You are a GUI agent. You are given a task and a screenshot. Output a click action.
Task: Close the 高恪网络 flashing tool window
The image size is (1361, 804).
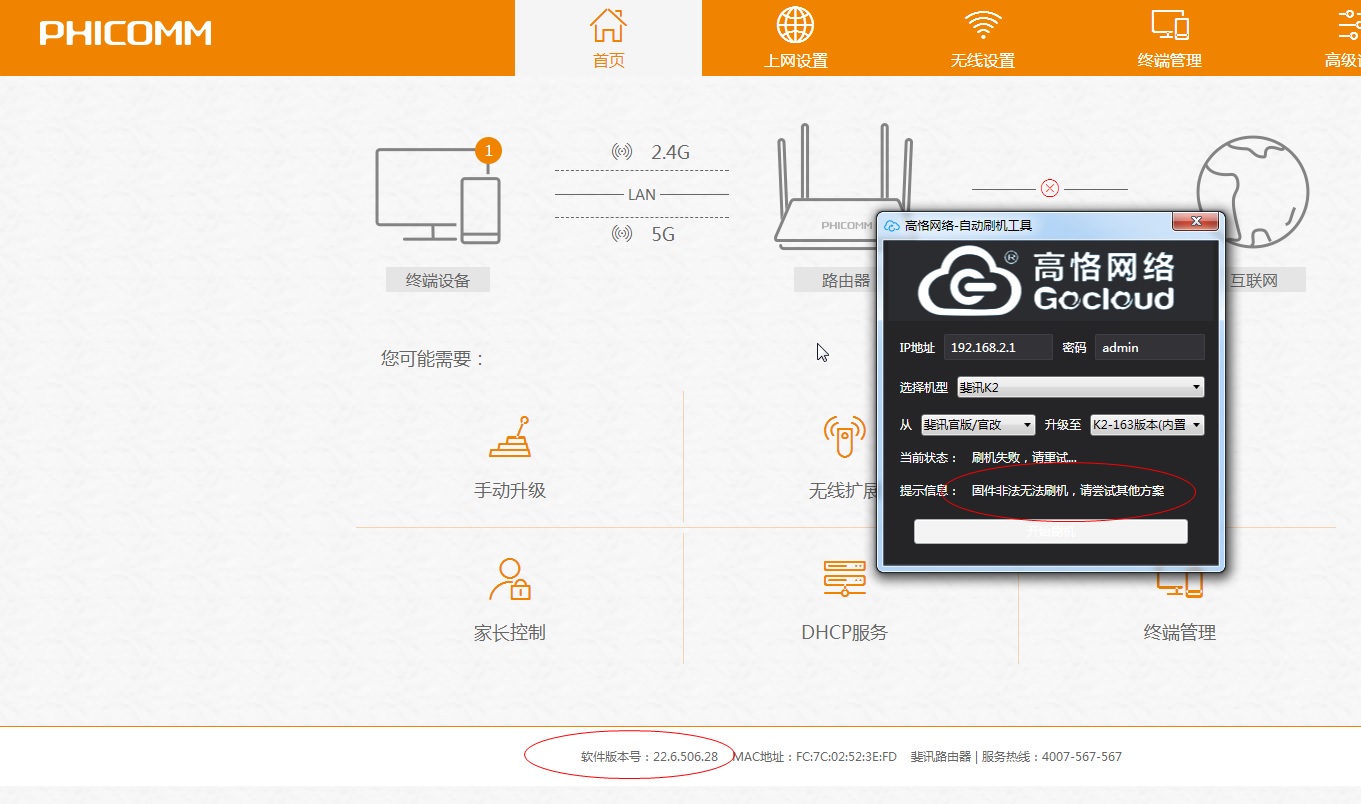coord(1194,222)
